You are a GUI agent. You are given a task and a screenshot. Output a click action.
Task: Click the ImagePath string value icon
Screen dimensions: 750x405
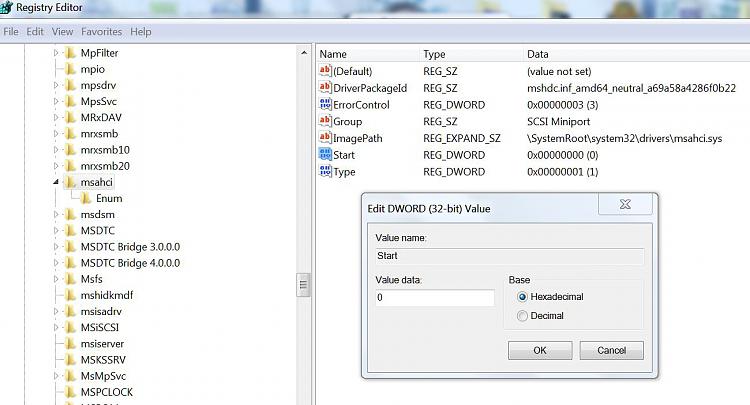325,138
